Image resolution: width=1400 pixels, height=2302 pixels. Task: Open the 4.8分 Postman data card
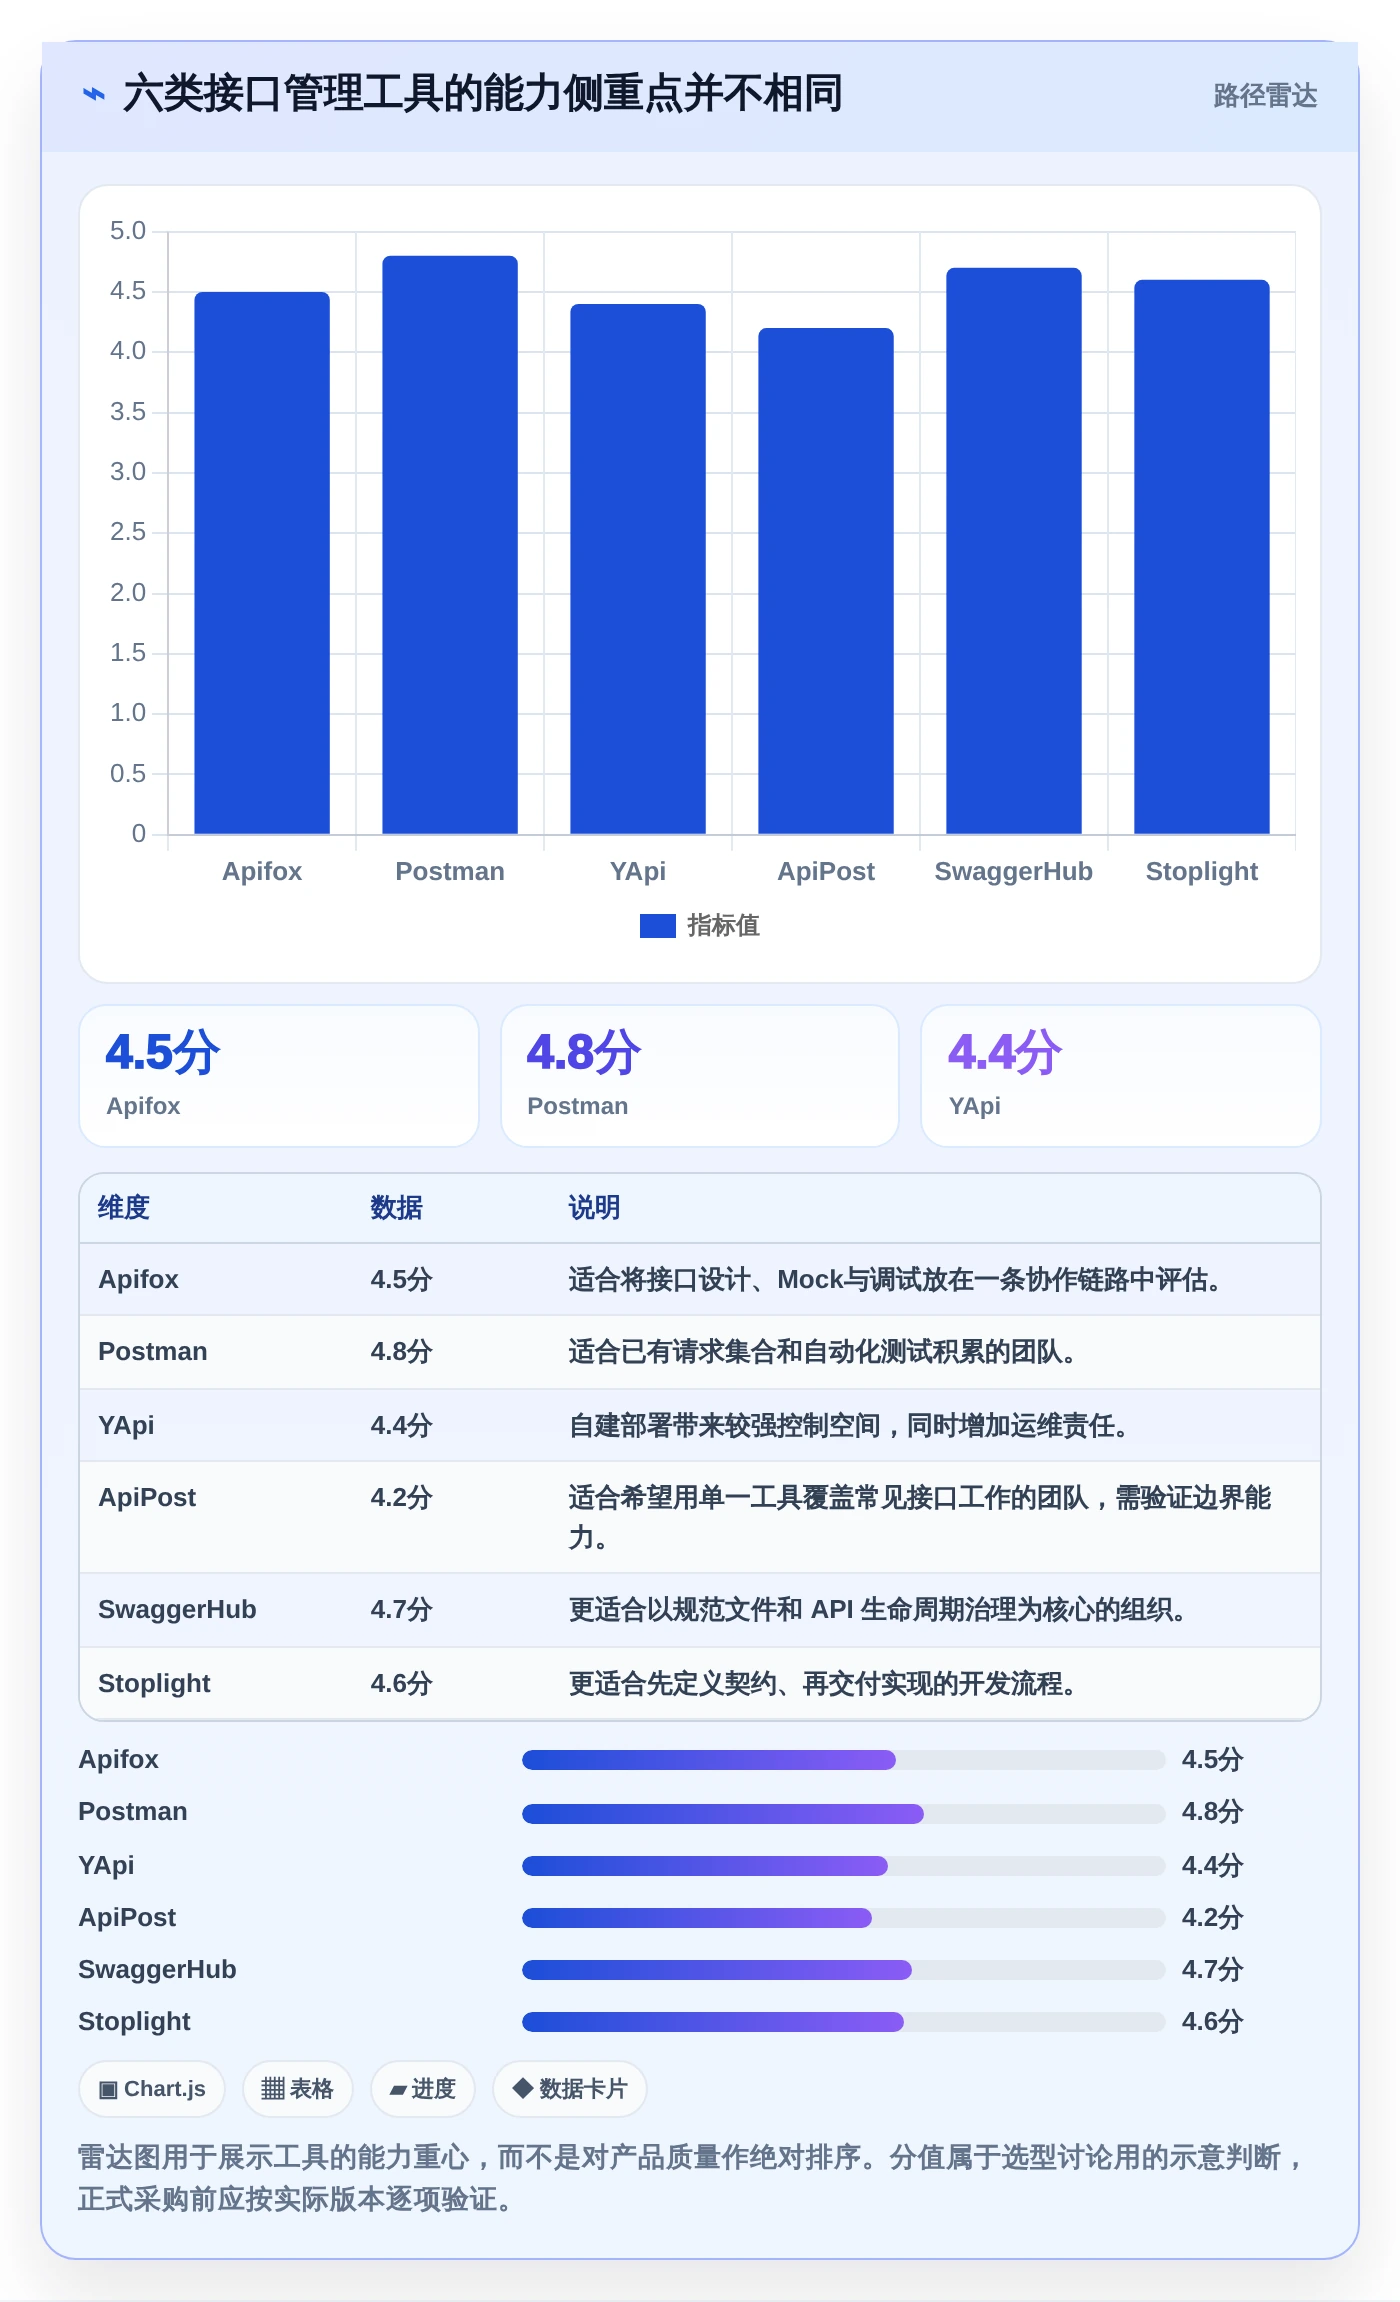click(x=700, y=1076)
